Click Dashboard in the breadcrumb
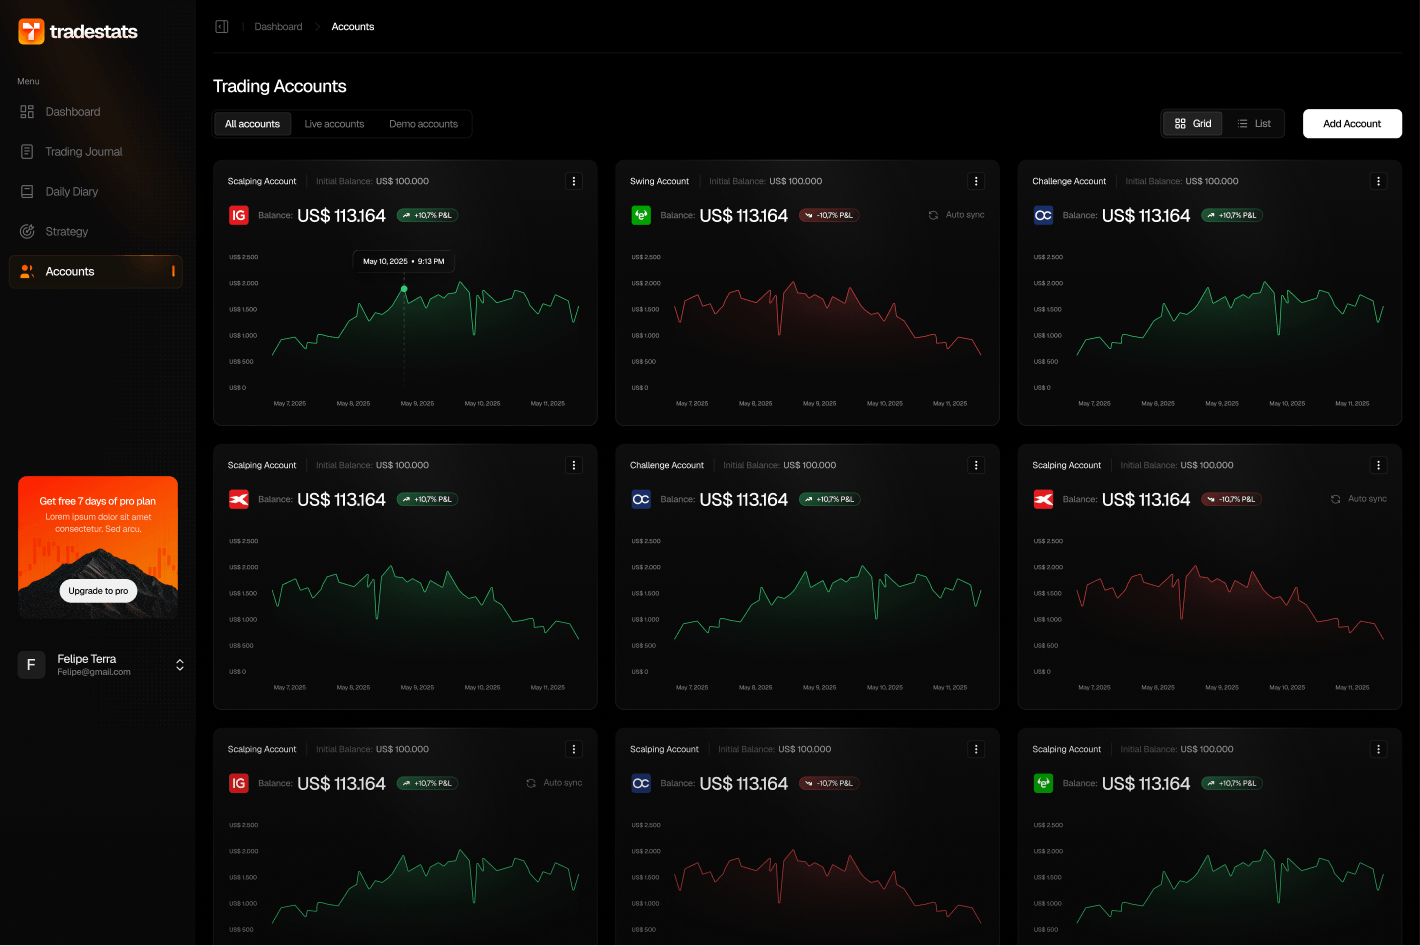This screenshot has height=946, width=1420. click(x=278, y=27)
